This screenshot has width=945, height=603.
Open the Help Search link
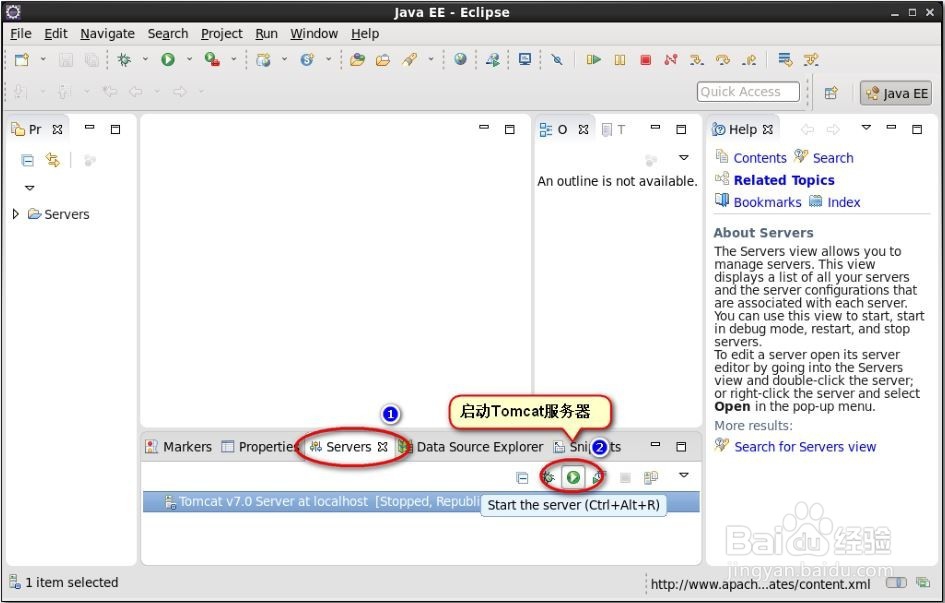tap(833, 158)
